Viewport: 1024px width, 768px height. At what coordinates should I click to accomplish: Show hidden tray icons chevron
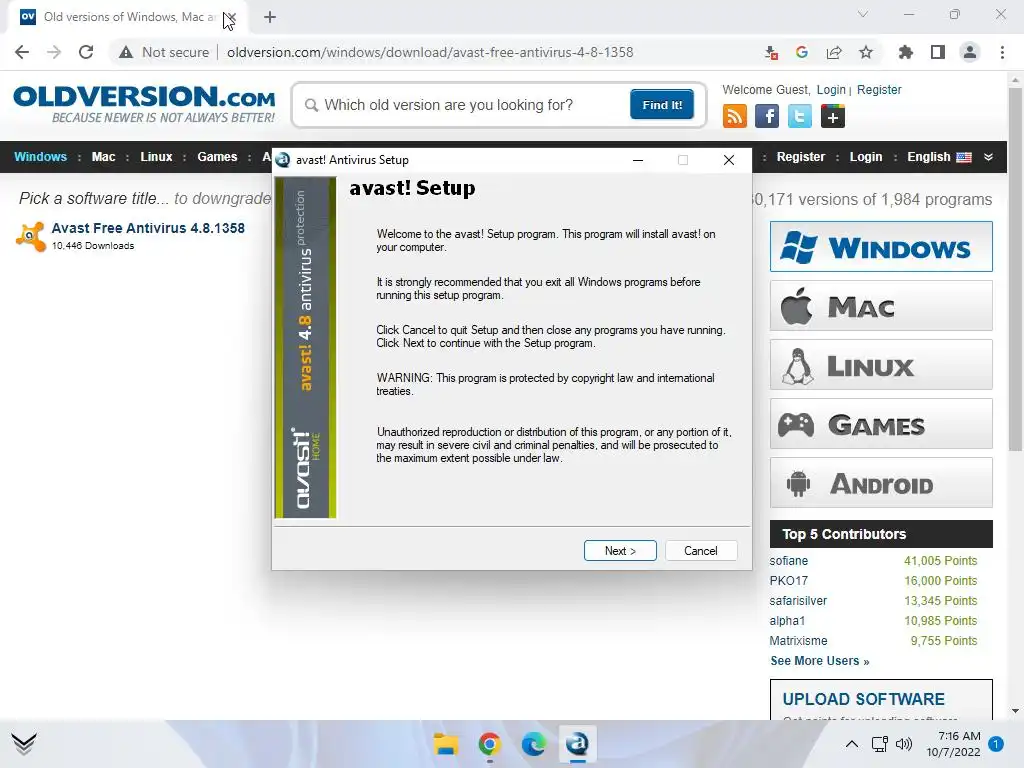(852, 744)
